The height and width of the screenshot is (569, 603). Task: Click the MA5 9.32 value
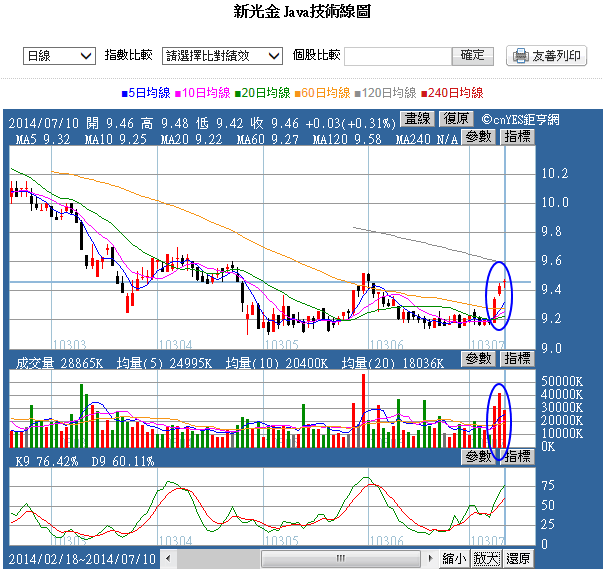point(43,139)
